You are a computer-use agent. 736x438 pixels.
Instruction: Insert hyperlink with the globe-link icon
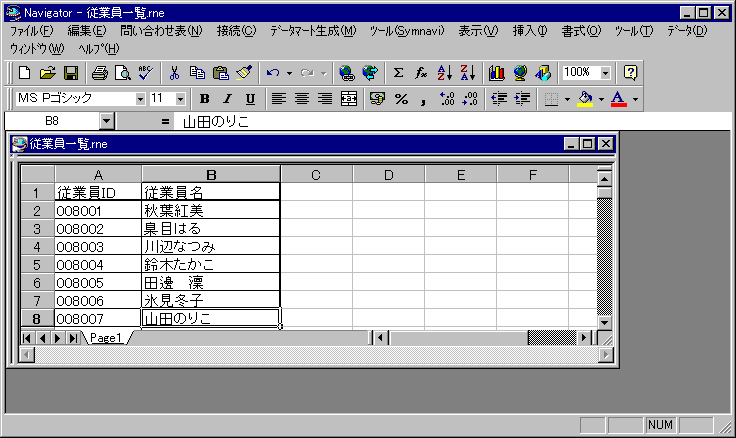pos(346,73)
